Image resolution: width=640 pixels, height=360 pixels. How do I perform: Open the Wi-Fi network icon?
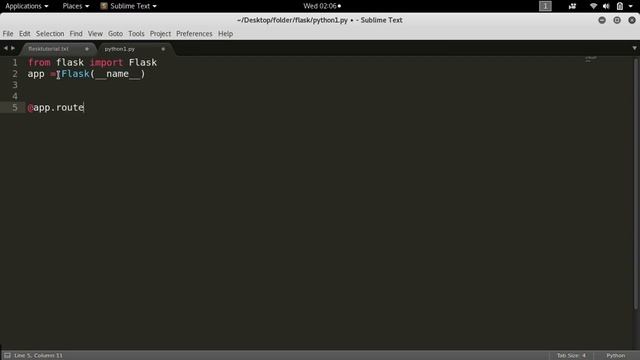pyautogui.click(x=593, y=6)
